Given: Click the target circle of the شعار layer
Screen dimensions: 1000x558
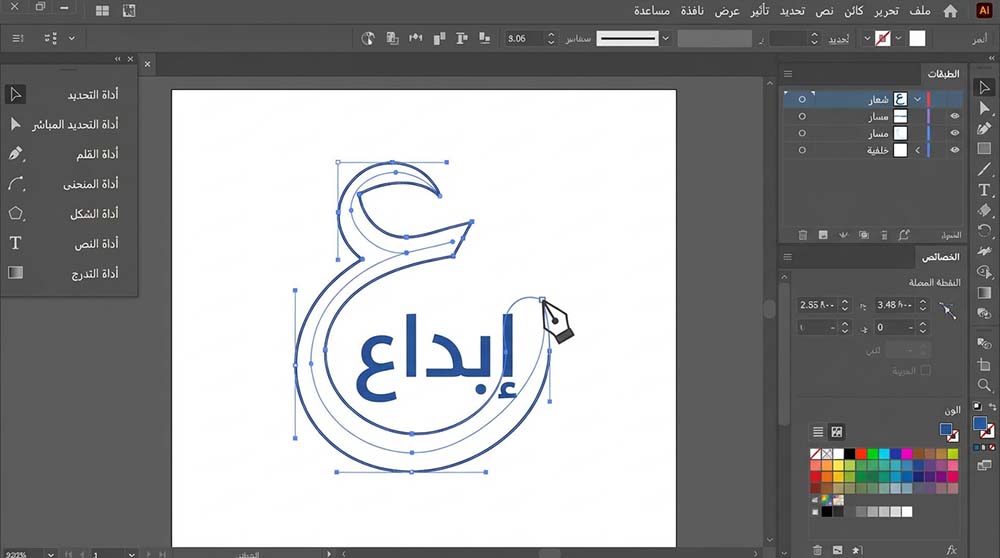Looking at the screenshot, I should click(802, 99).
